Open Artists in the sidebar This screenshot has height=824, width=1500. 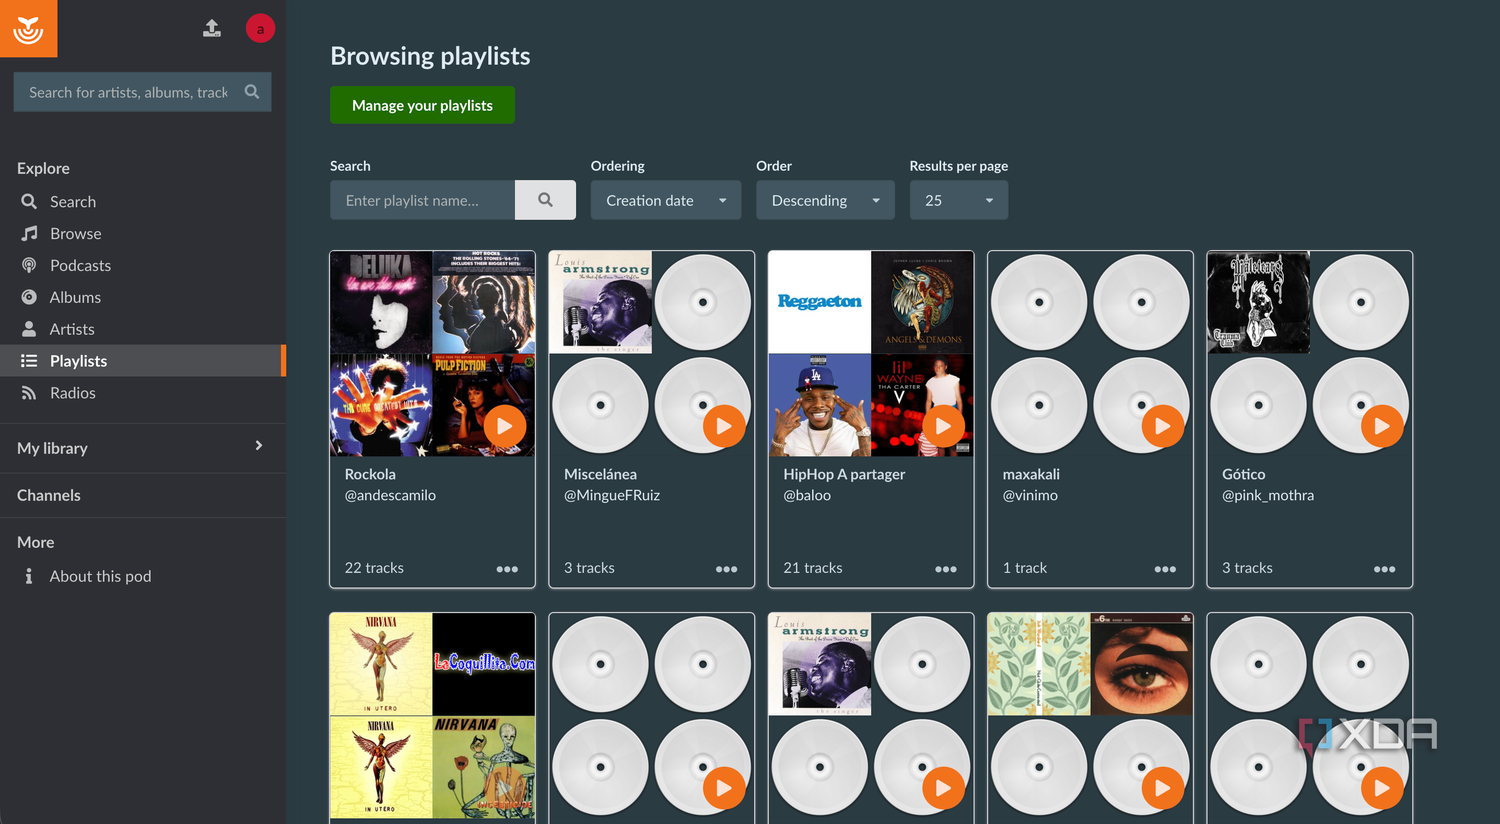point(143,330)
